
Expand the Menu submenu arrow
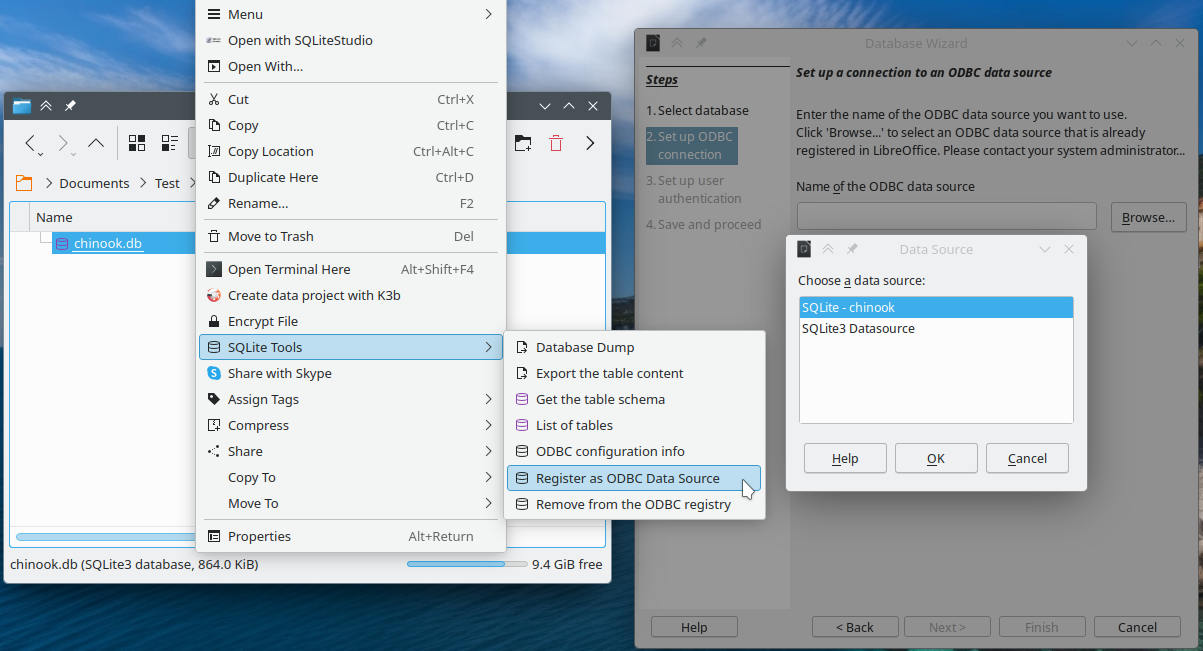pyautogui.click(x=488, y=14)
